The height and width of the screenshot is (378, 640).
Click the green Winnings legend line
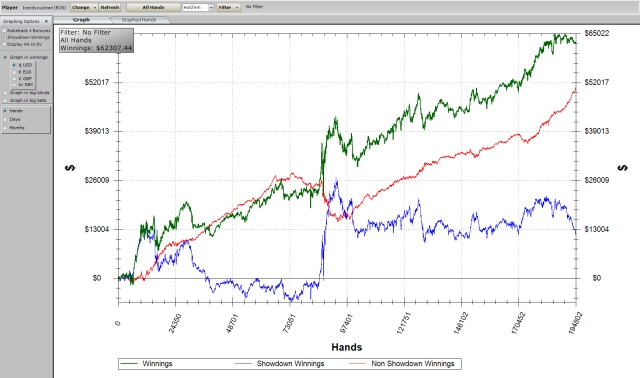point(128,364)
